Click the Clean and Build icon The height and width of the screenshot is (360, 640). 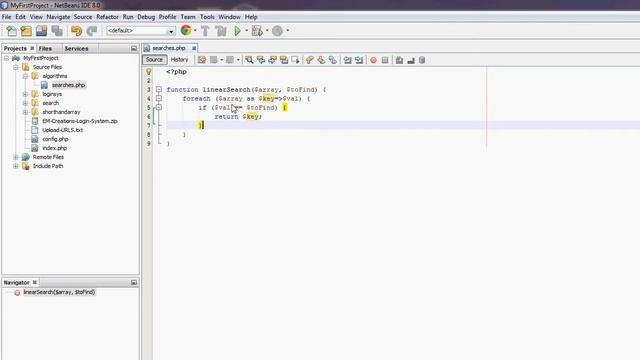click(221, 31)
